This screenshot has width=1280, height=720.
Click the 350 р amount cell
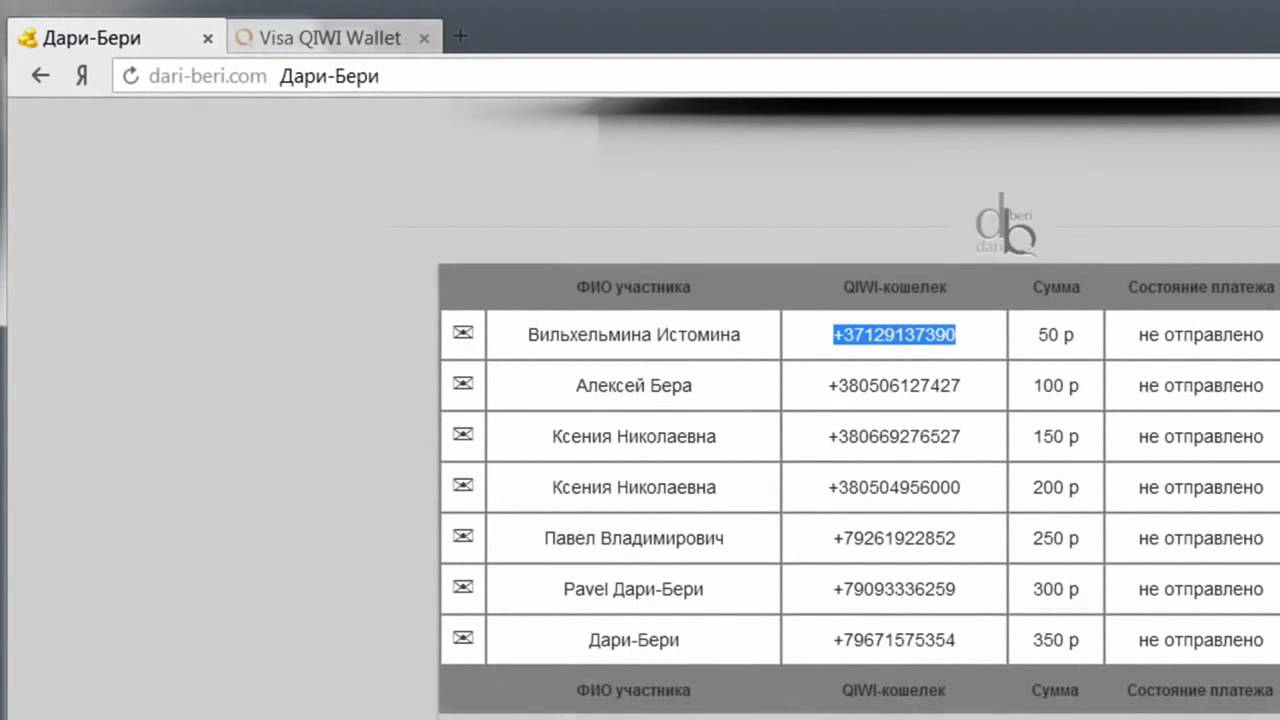tap(1056, 641)
